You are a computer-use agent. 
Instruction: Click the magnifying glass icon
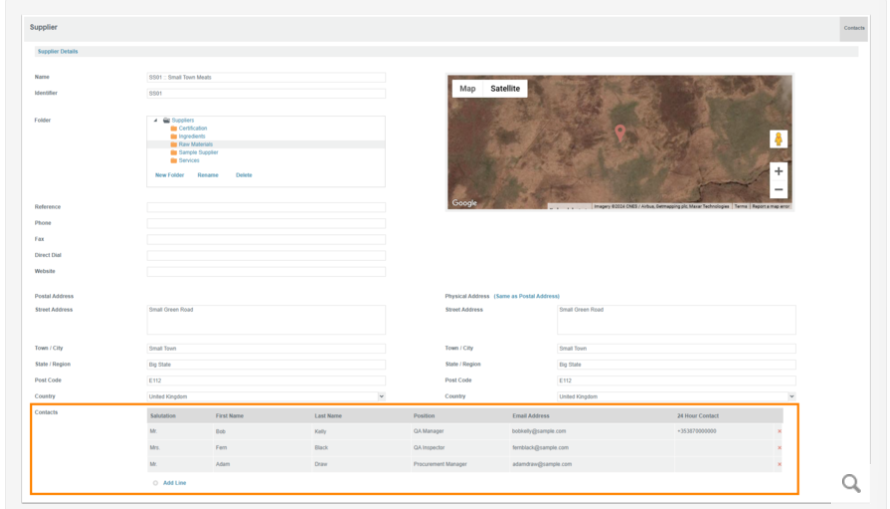pos(851,484)
